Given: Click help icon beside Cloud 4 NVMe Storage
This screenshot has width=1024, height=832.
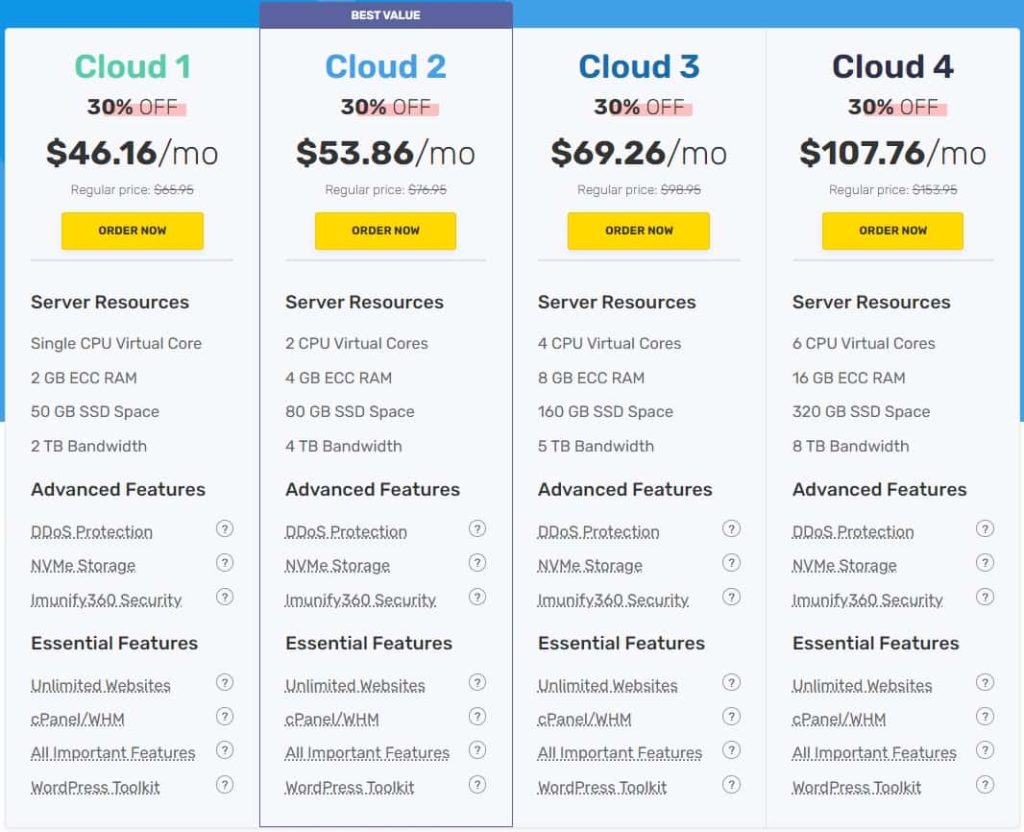Looking at the screenshot, I should [x=985, y=563].
